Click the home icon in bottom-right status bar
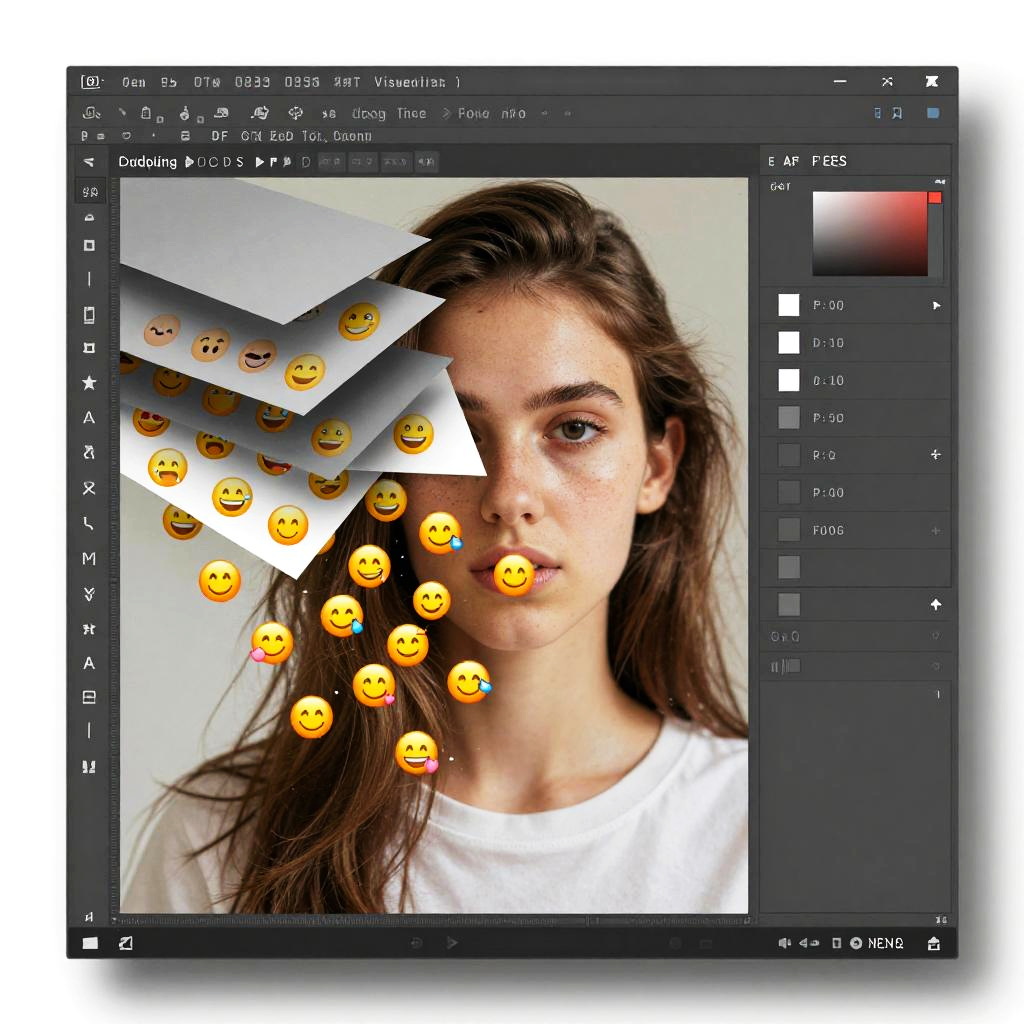The image size is (1024, 1024). tap(933, 943)
